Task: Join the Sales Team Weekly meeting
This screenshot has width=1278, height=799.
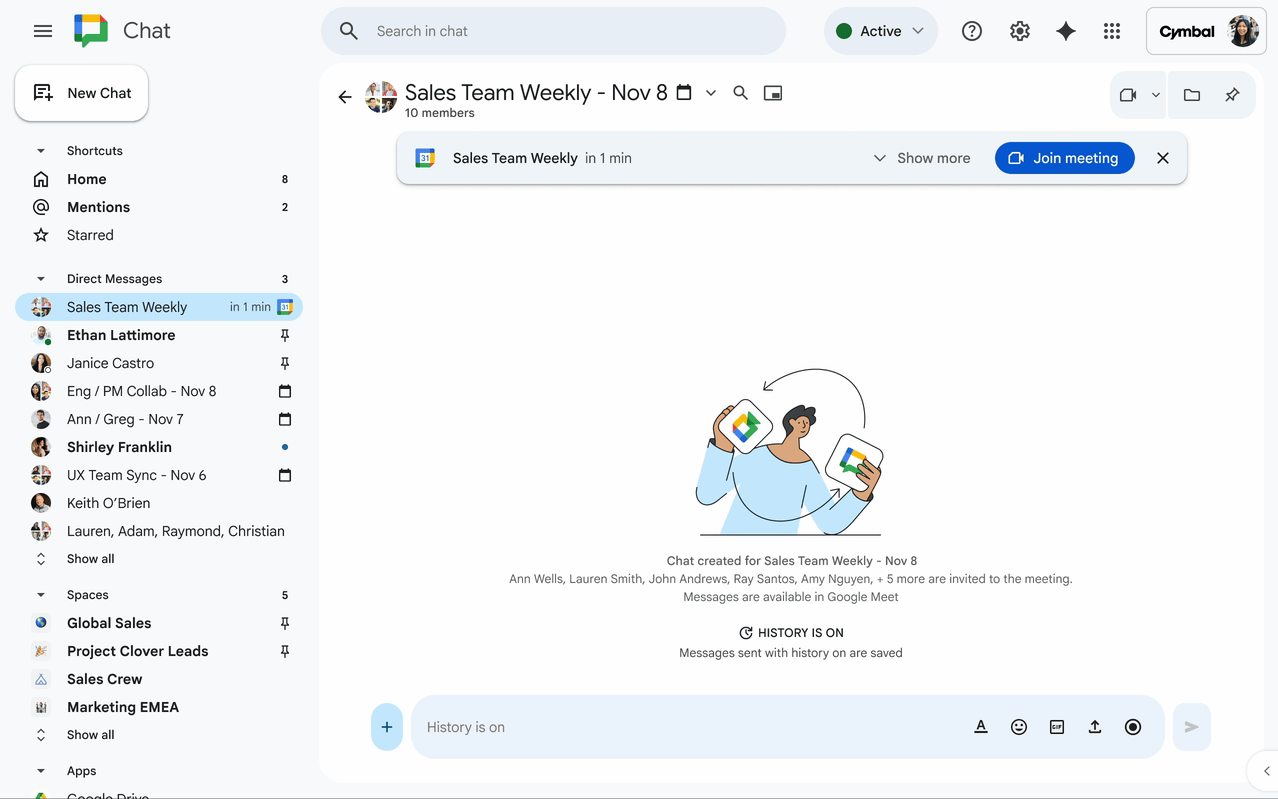Action: (x=1064, y=157)
